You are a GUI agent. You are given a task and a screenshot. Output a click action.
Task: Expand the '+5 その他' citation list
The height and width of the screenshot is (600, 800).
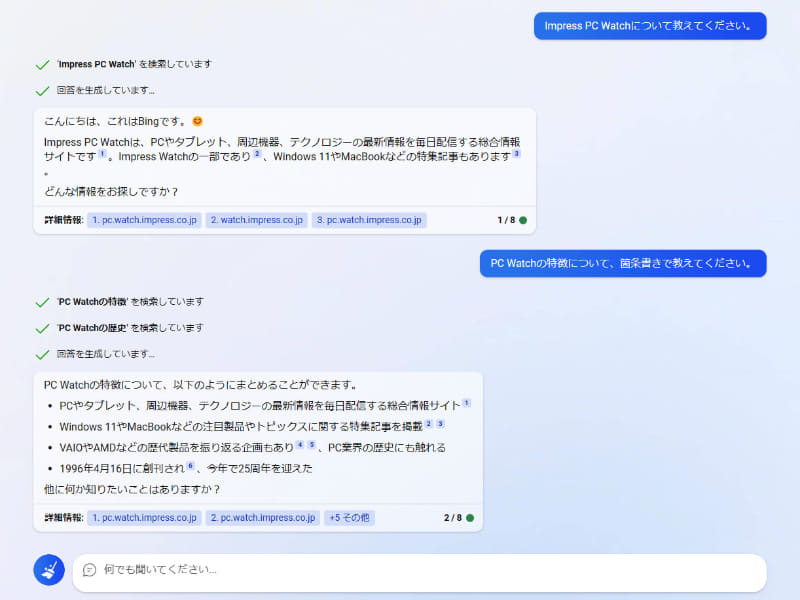[349, 518]
